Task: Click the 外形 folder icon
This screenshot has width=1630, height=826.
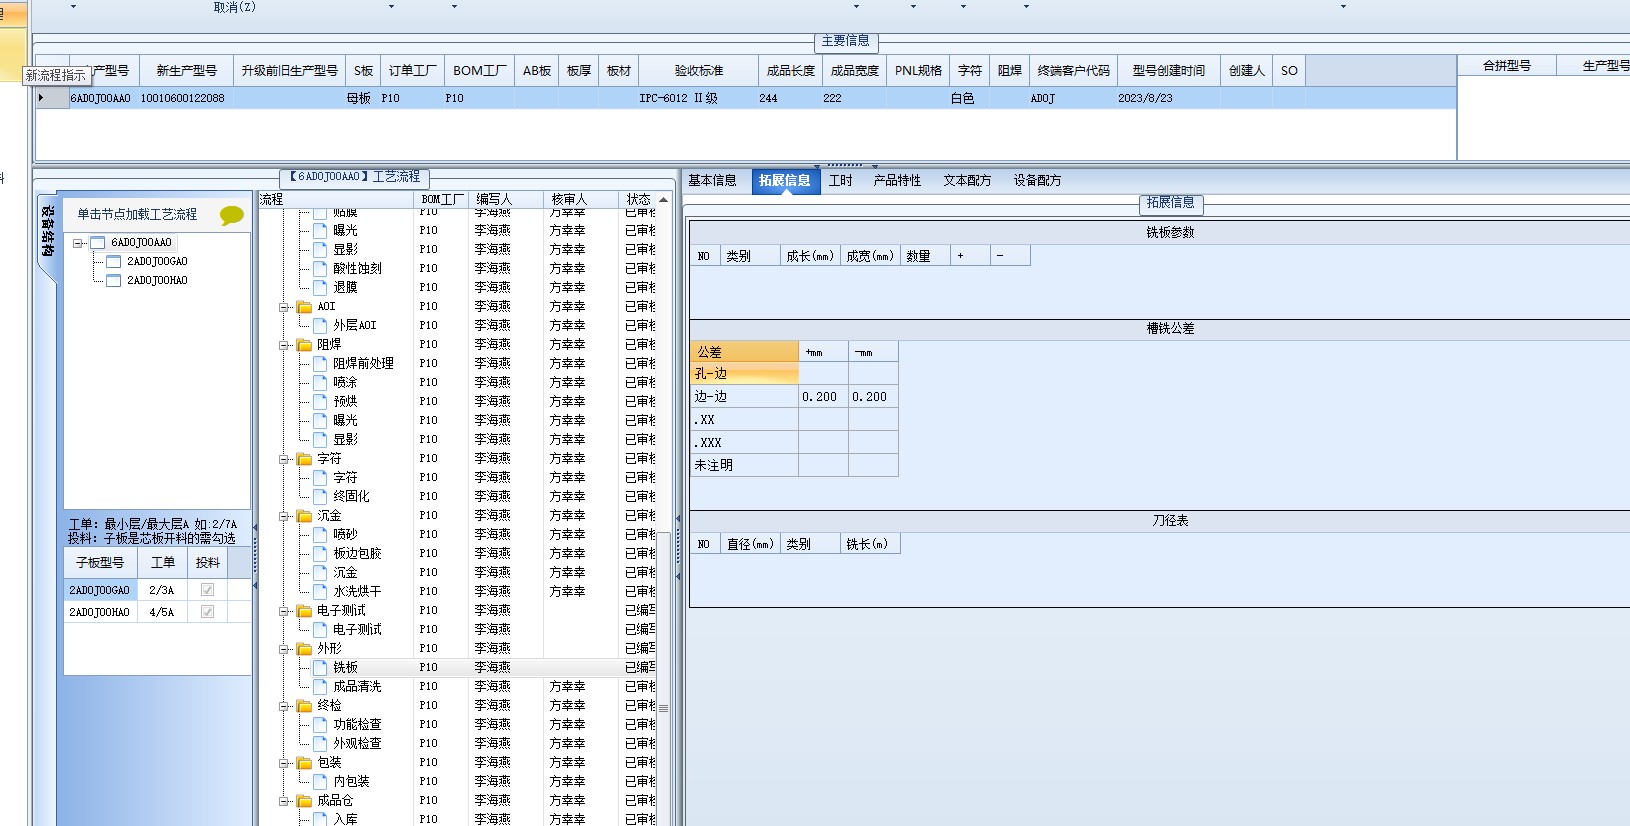Action: coord(304,649)
